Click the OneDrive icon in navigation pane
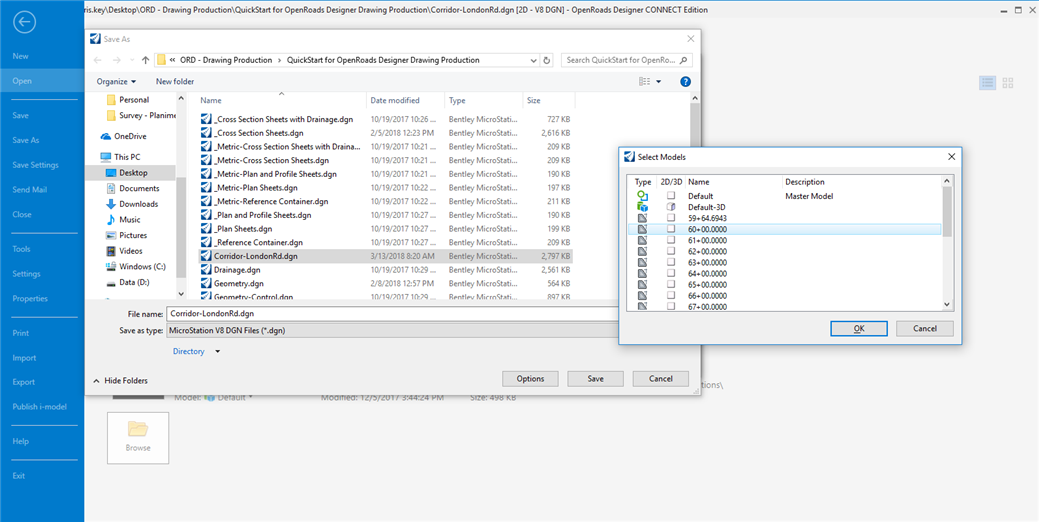The image size is (1039, 522). coord(106,136)
